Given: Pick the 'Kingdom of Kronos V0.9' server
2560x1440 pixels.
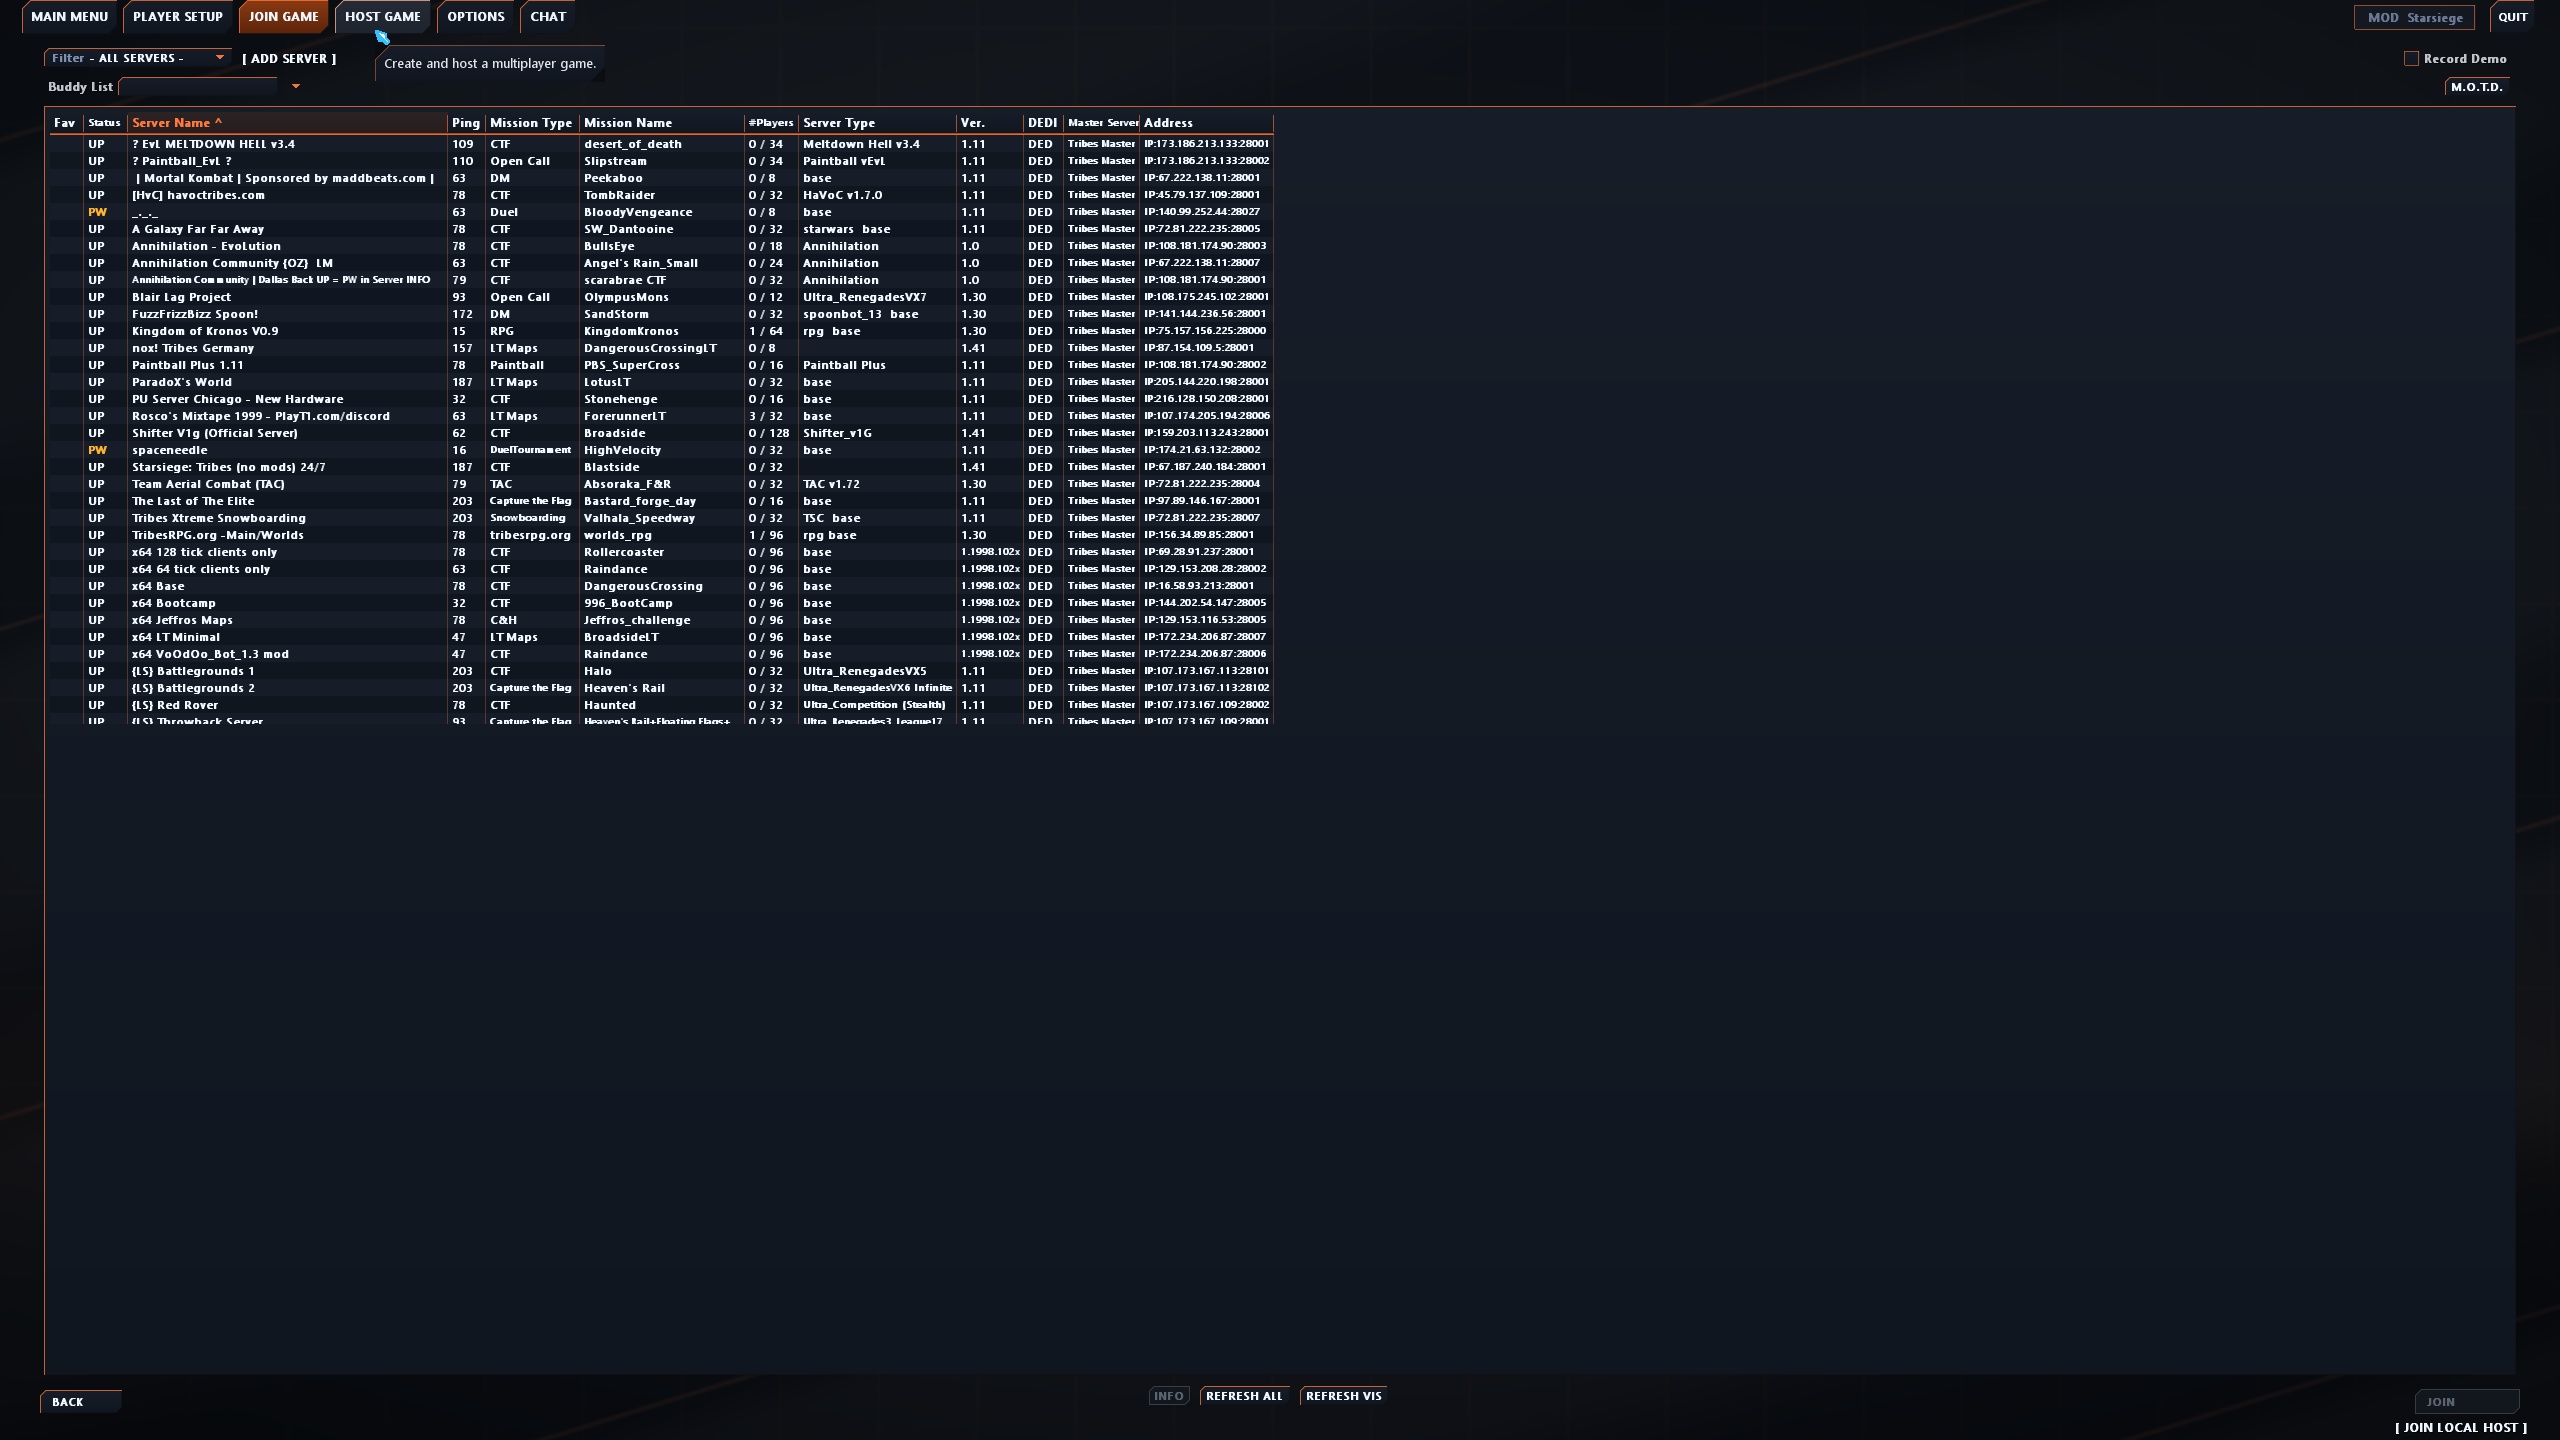Looking at the screenshot, I should [x=661, y=331].
